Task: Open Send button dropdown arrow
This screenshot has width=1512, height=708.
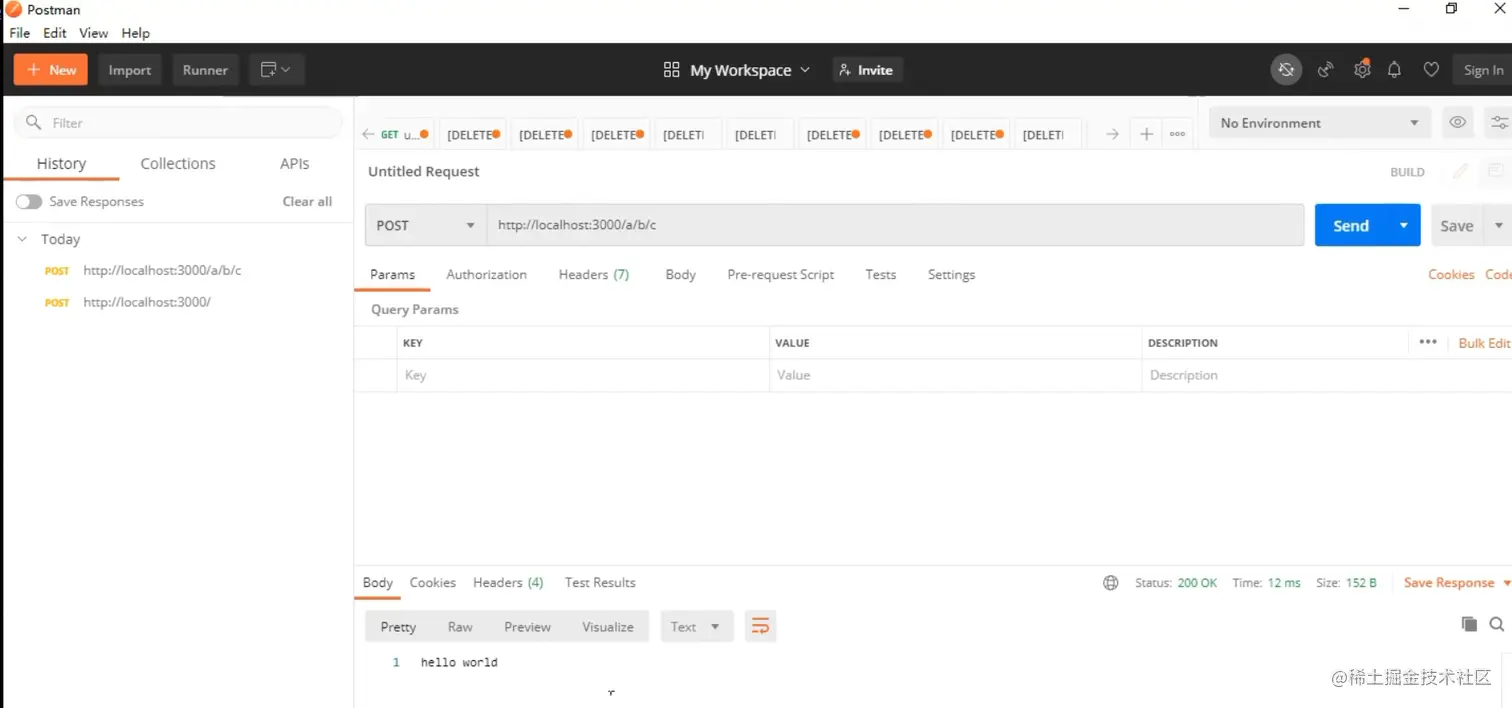Action: pyautogui.click(x=1404, y=226)
